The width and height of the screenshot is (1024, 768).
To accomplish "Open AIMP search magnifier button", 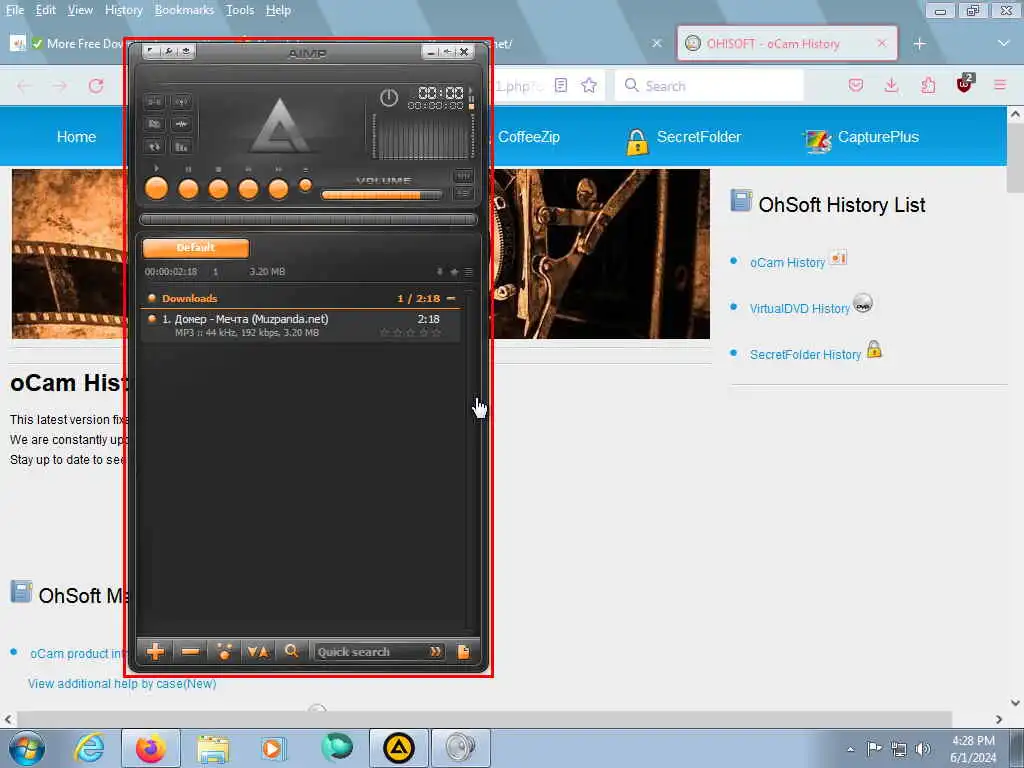I will coord(292,651).
